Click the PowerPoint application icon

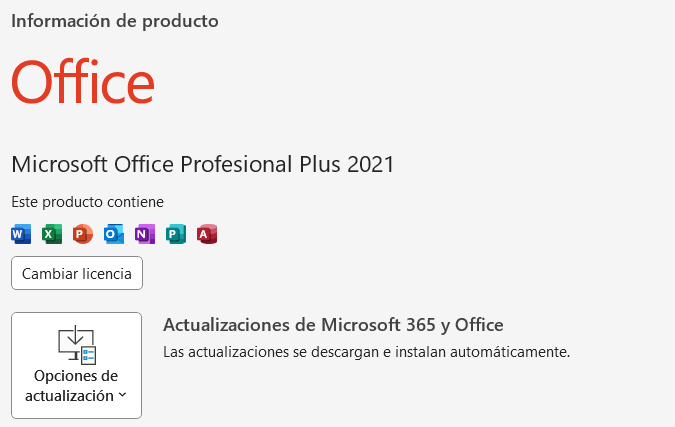click(83, 234)
